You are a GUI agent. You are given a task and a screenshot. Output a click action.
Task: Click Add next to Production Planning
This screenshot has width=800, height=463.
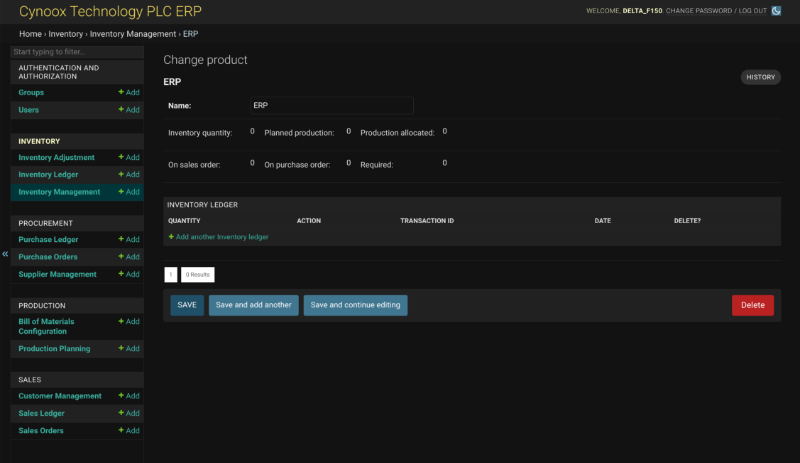[x=129, y=349]
